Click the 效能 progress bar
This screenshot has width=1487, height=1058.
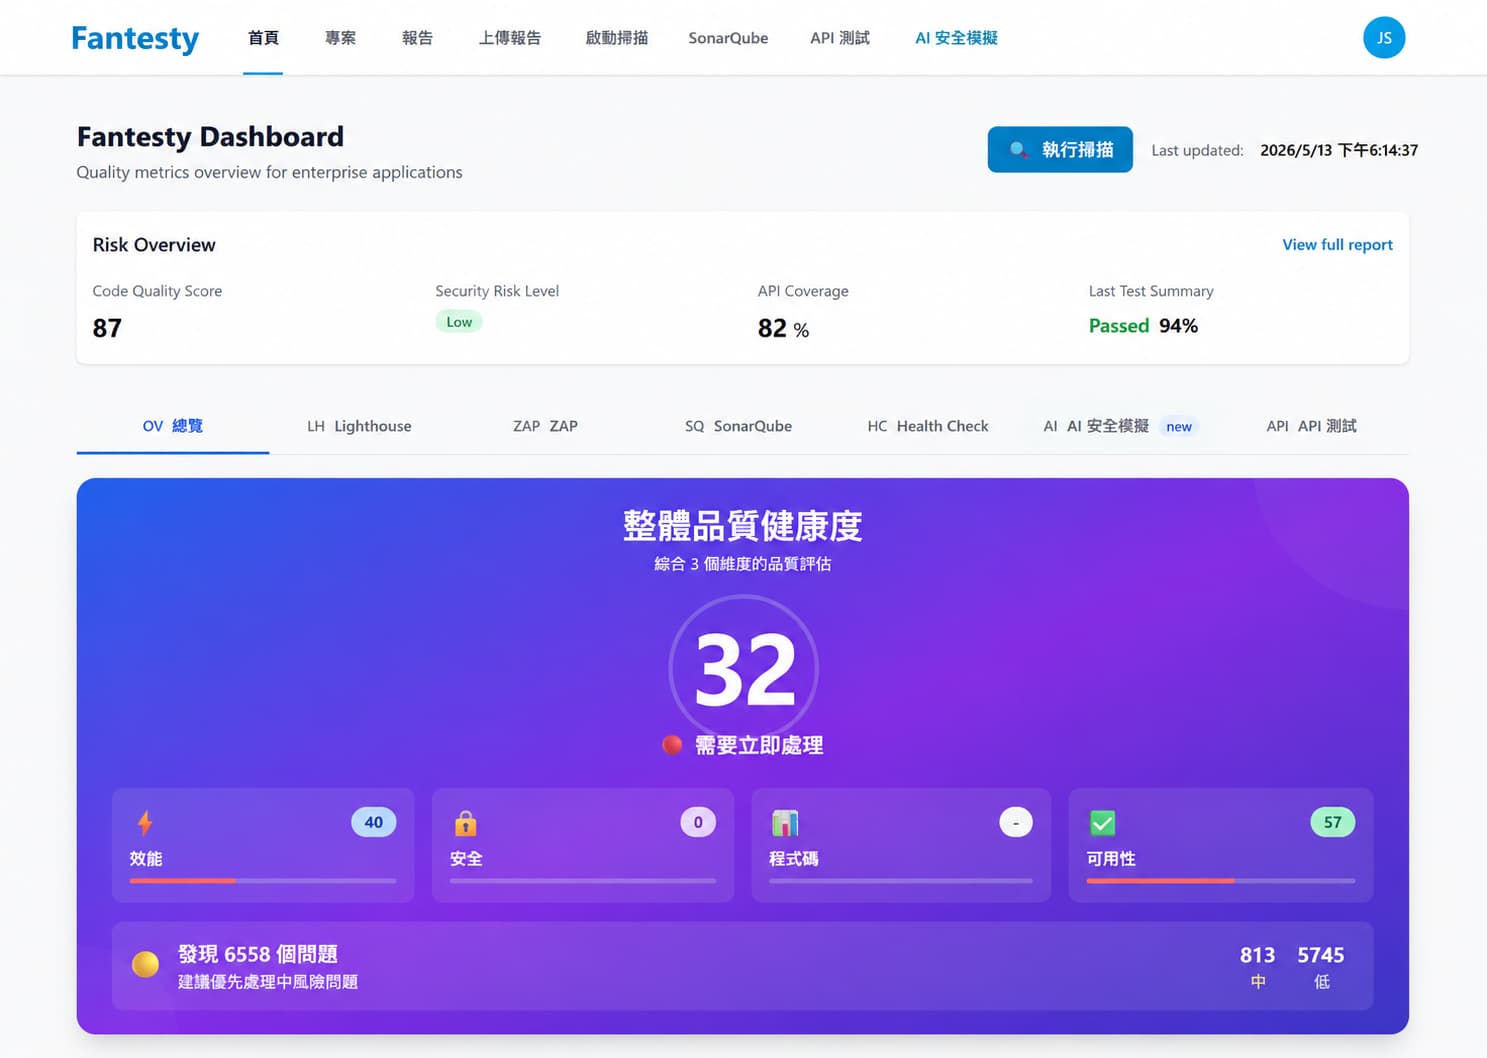[263, 881]
